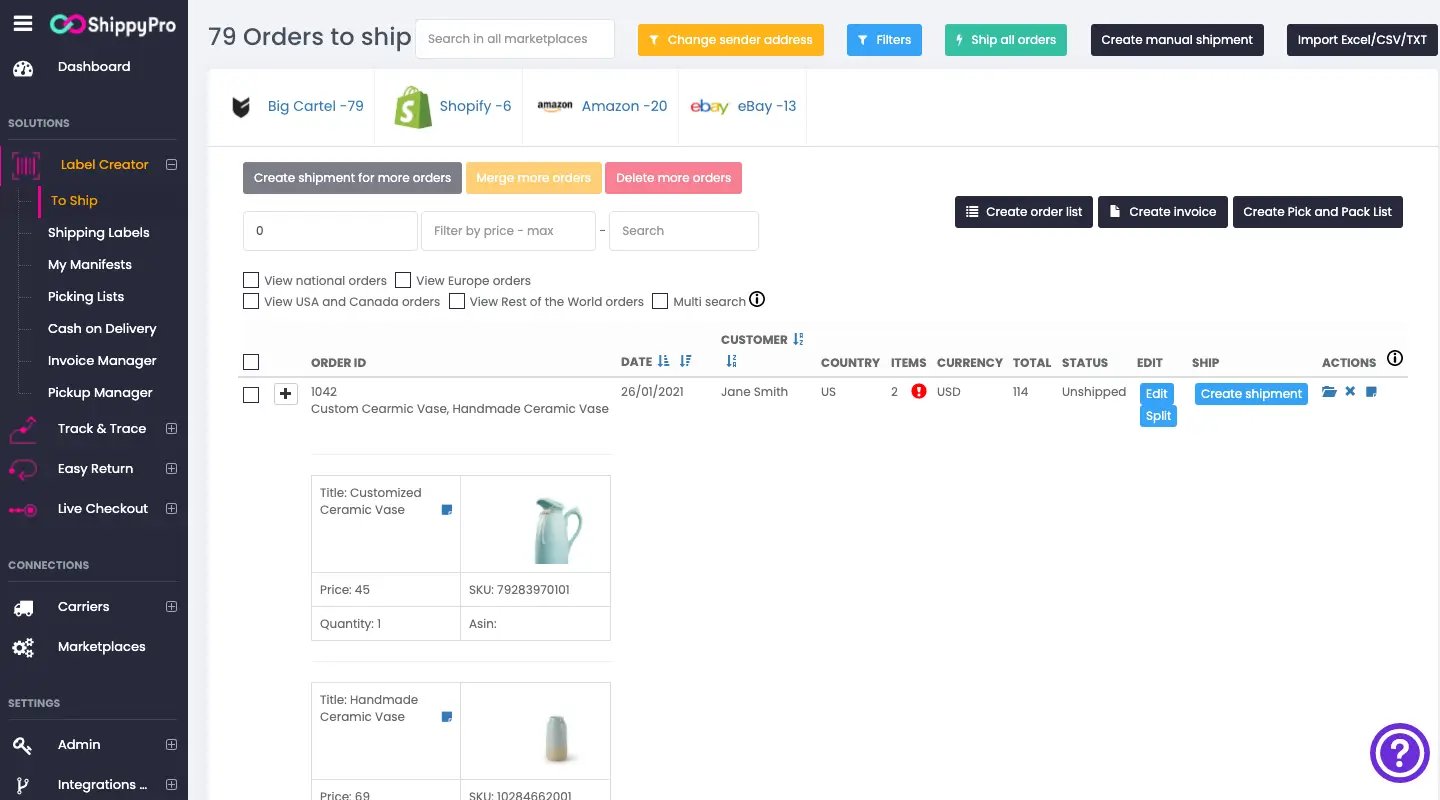The width and height of the screenshot is (1440, 800).
Task: Sort orders by date ascending icon
Action: [664, 361]
